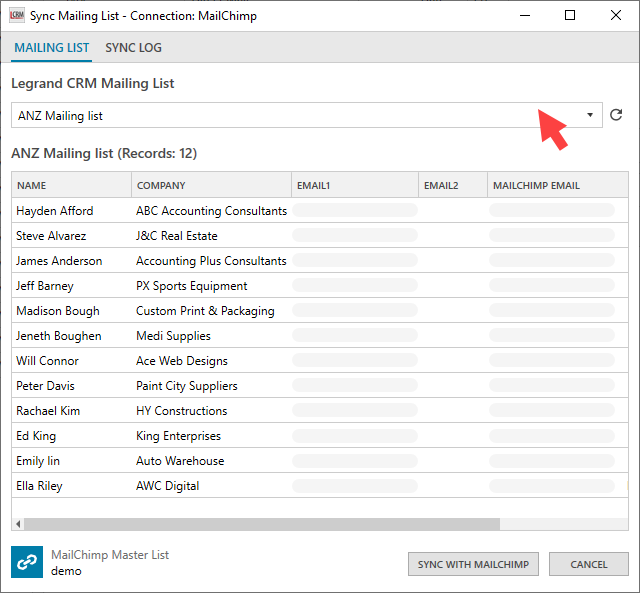640x593 pixels.
Task: Click the EMAIL1 column header
Action: pyautogui.click(x=354, y=185)
